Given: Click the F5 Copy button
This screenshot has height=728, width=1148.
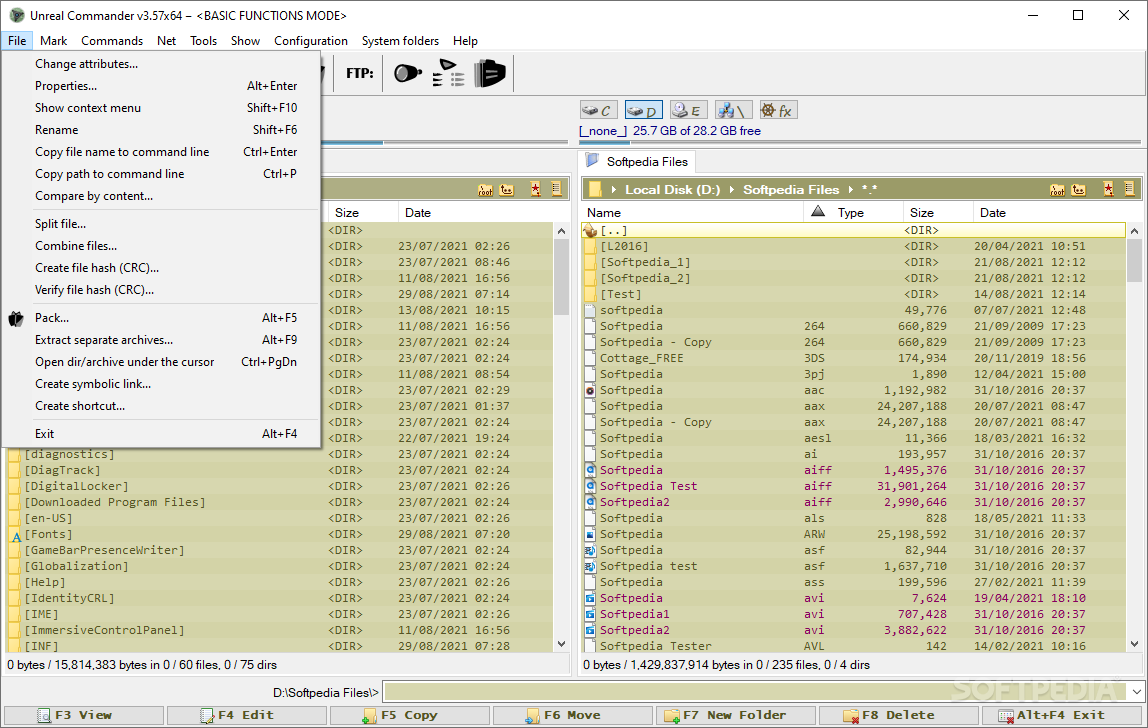Looking at the screenshot, I should coord(410,716).
